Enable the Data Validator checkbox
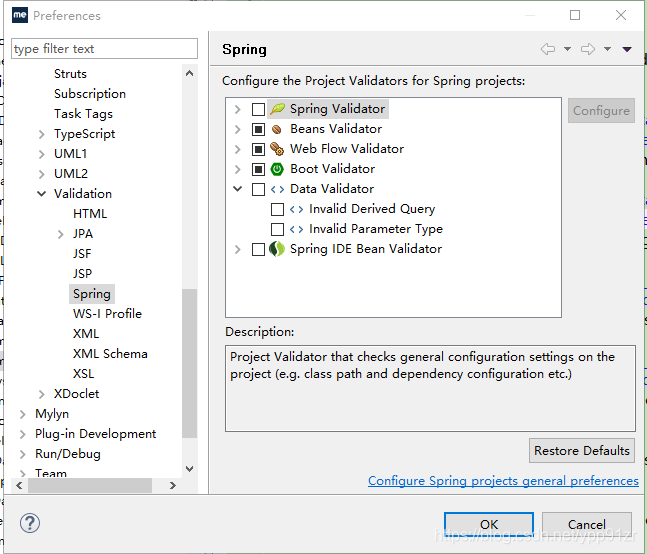647x554 pixels. coord(258,189)
